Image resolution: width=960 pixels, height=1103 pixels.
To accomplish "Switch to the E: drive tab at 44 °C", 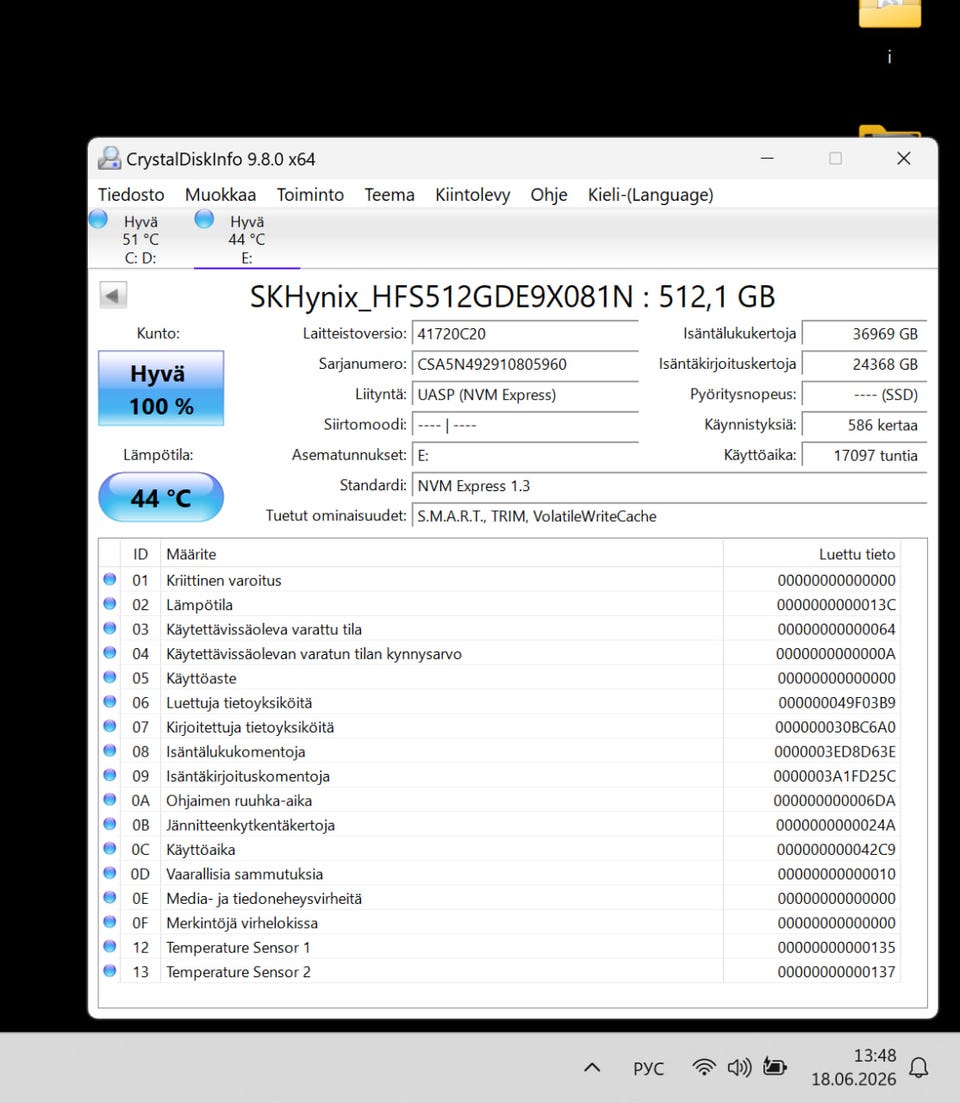I will click(x=247, y=239).
